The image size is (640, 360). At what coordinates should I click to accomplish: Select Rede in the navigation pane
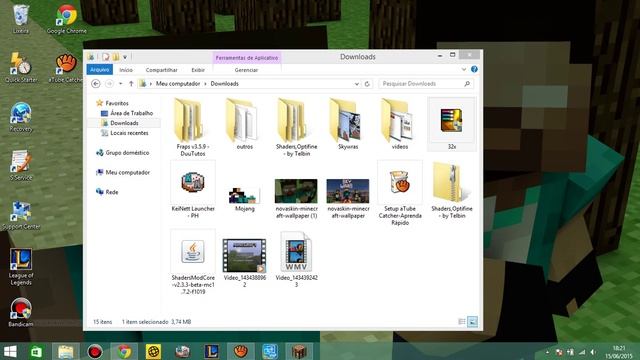click(x=111, y=192)
